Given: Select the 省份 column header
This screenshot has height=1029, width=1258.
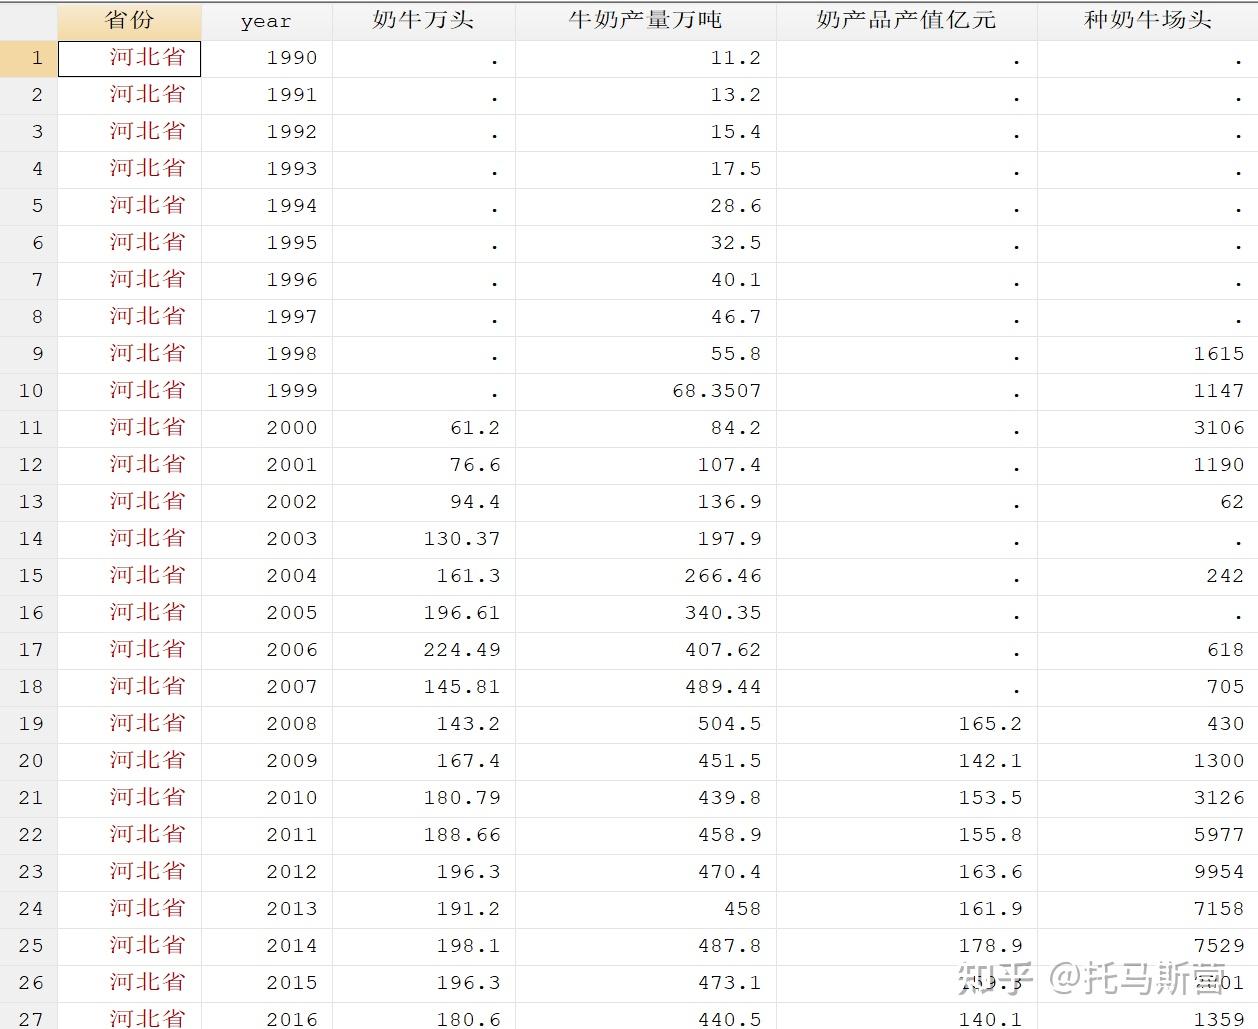Looking at the screenshot, I should click(x=130, y=18).
